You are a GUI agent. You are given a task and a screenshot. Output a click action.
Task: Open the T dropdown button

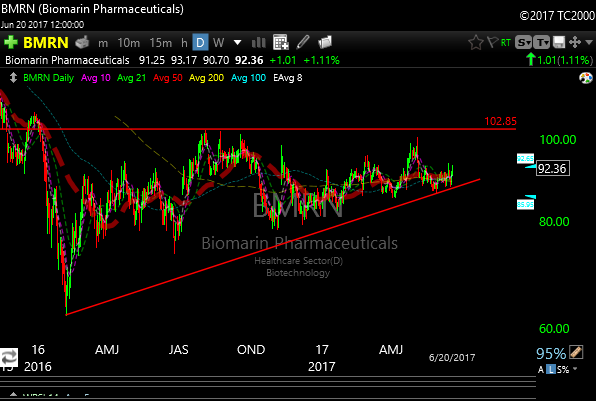click(541, 43)
